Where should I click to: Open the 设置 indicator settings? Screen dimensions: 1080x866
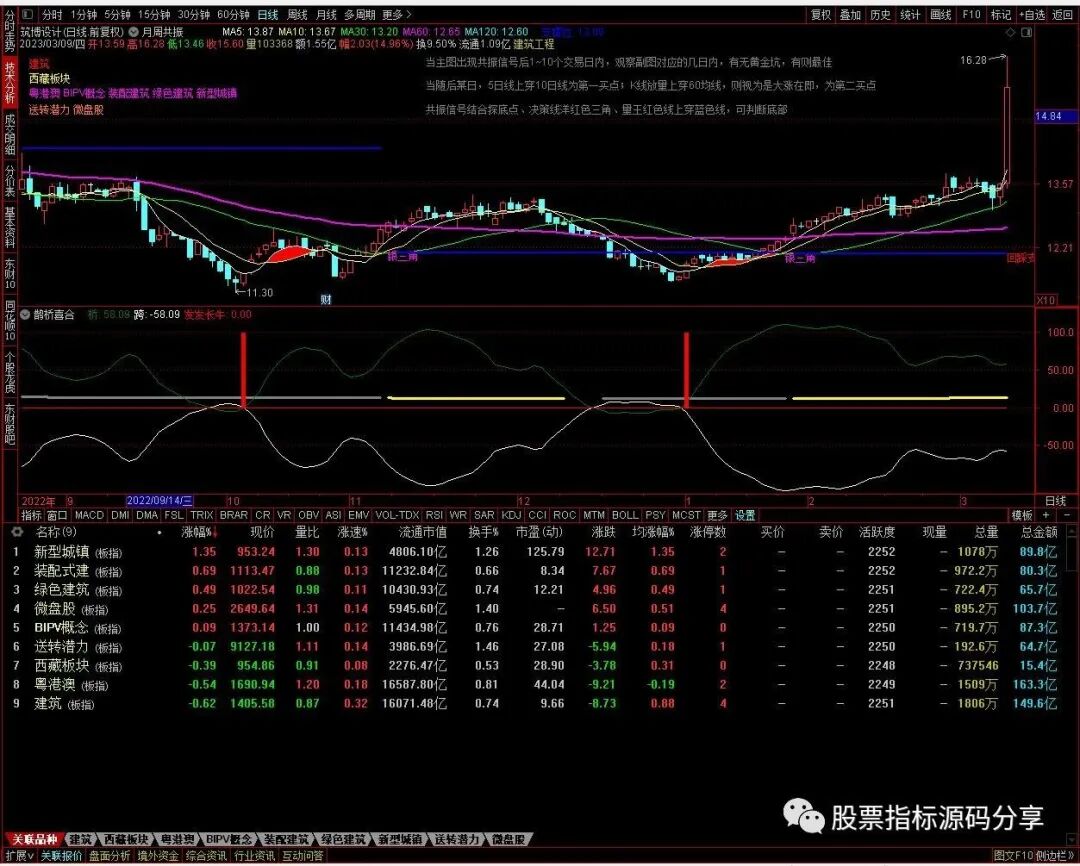pos(745,515)
